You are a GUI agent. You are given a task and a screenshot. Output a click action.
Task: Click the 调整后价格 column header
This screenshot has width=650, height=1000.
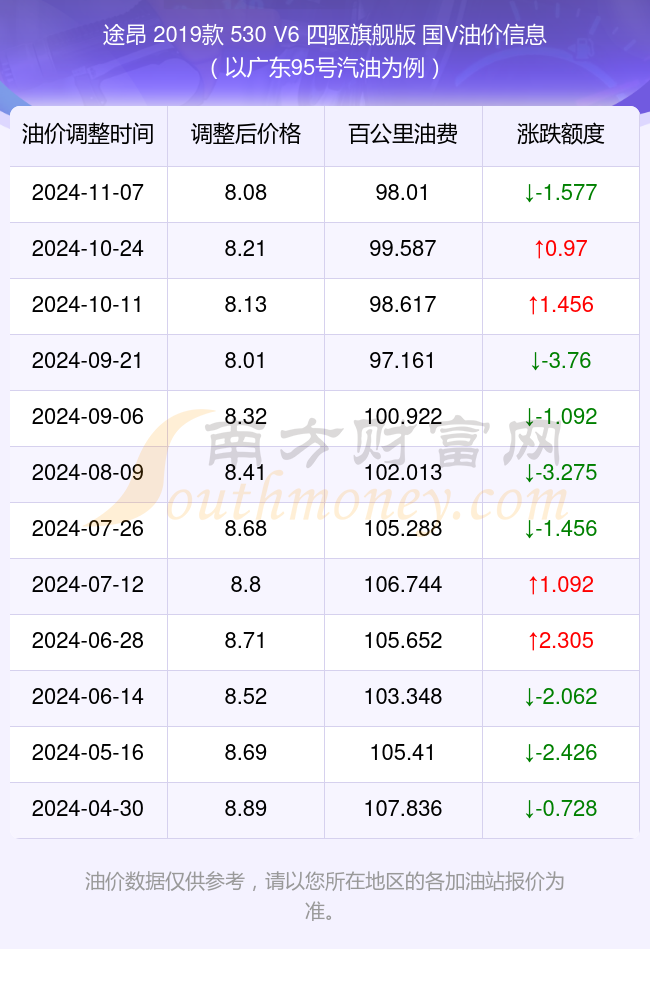point(246,135)
